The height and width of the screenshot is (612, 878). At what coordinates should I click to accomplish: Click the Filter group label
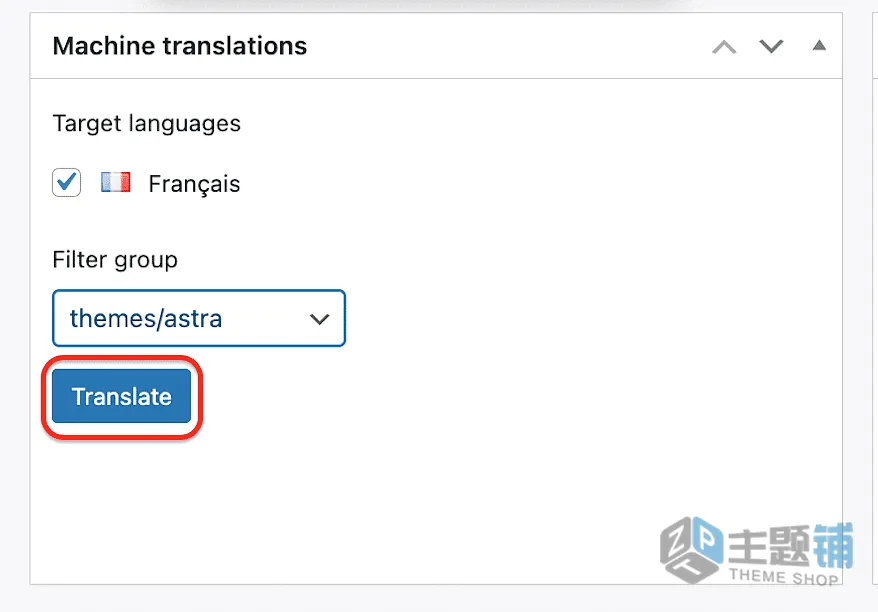tap(115, 260)
